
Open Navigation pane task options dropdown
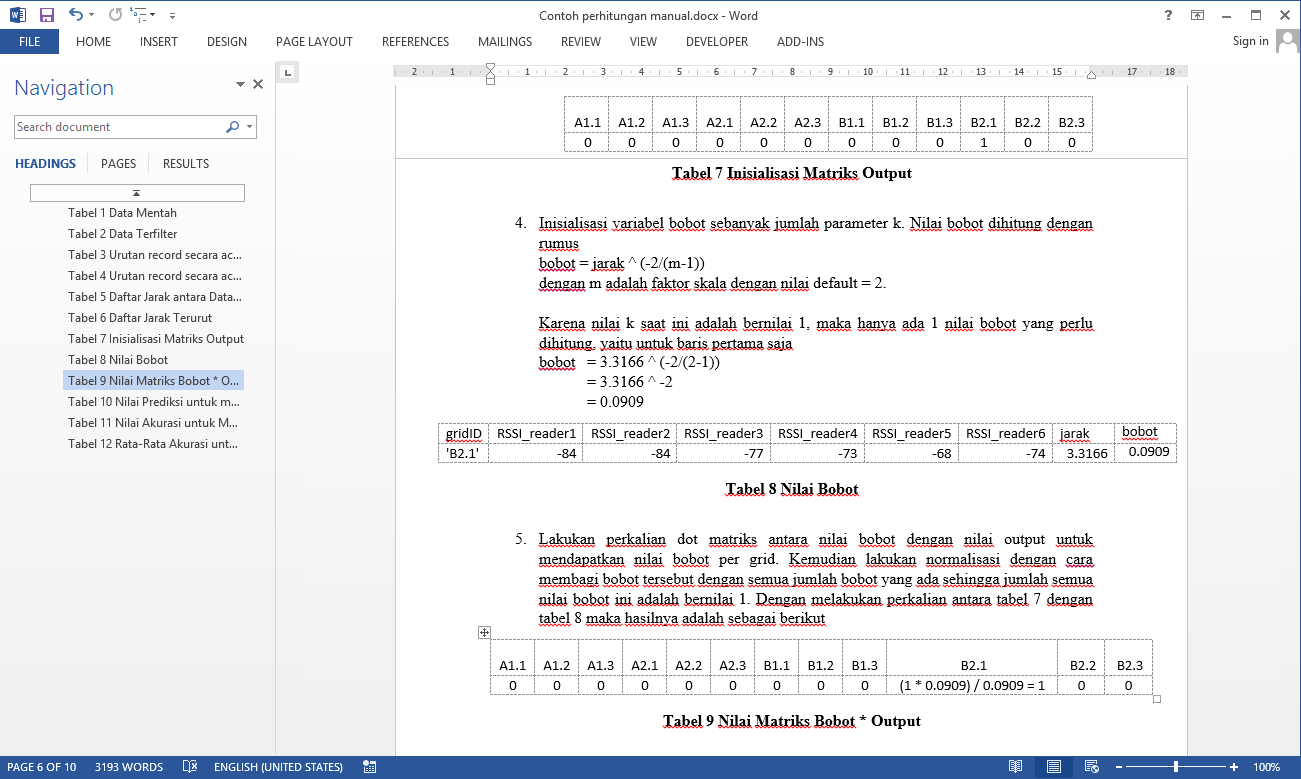(x=240, y=85)
